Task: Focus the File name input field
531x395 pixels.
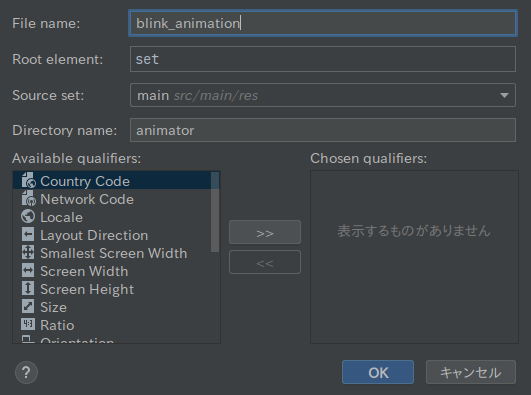Action: click(323, 23)
